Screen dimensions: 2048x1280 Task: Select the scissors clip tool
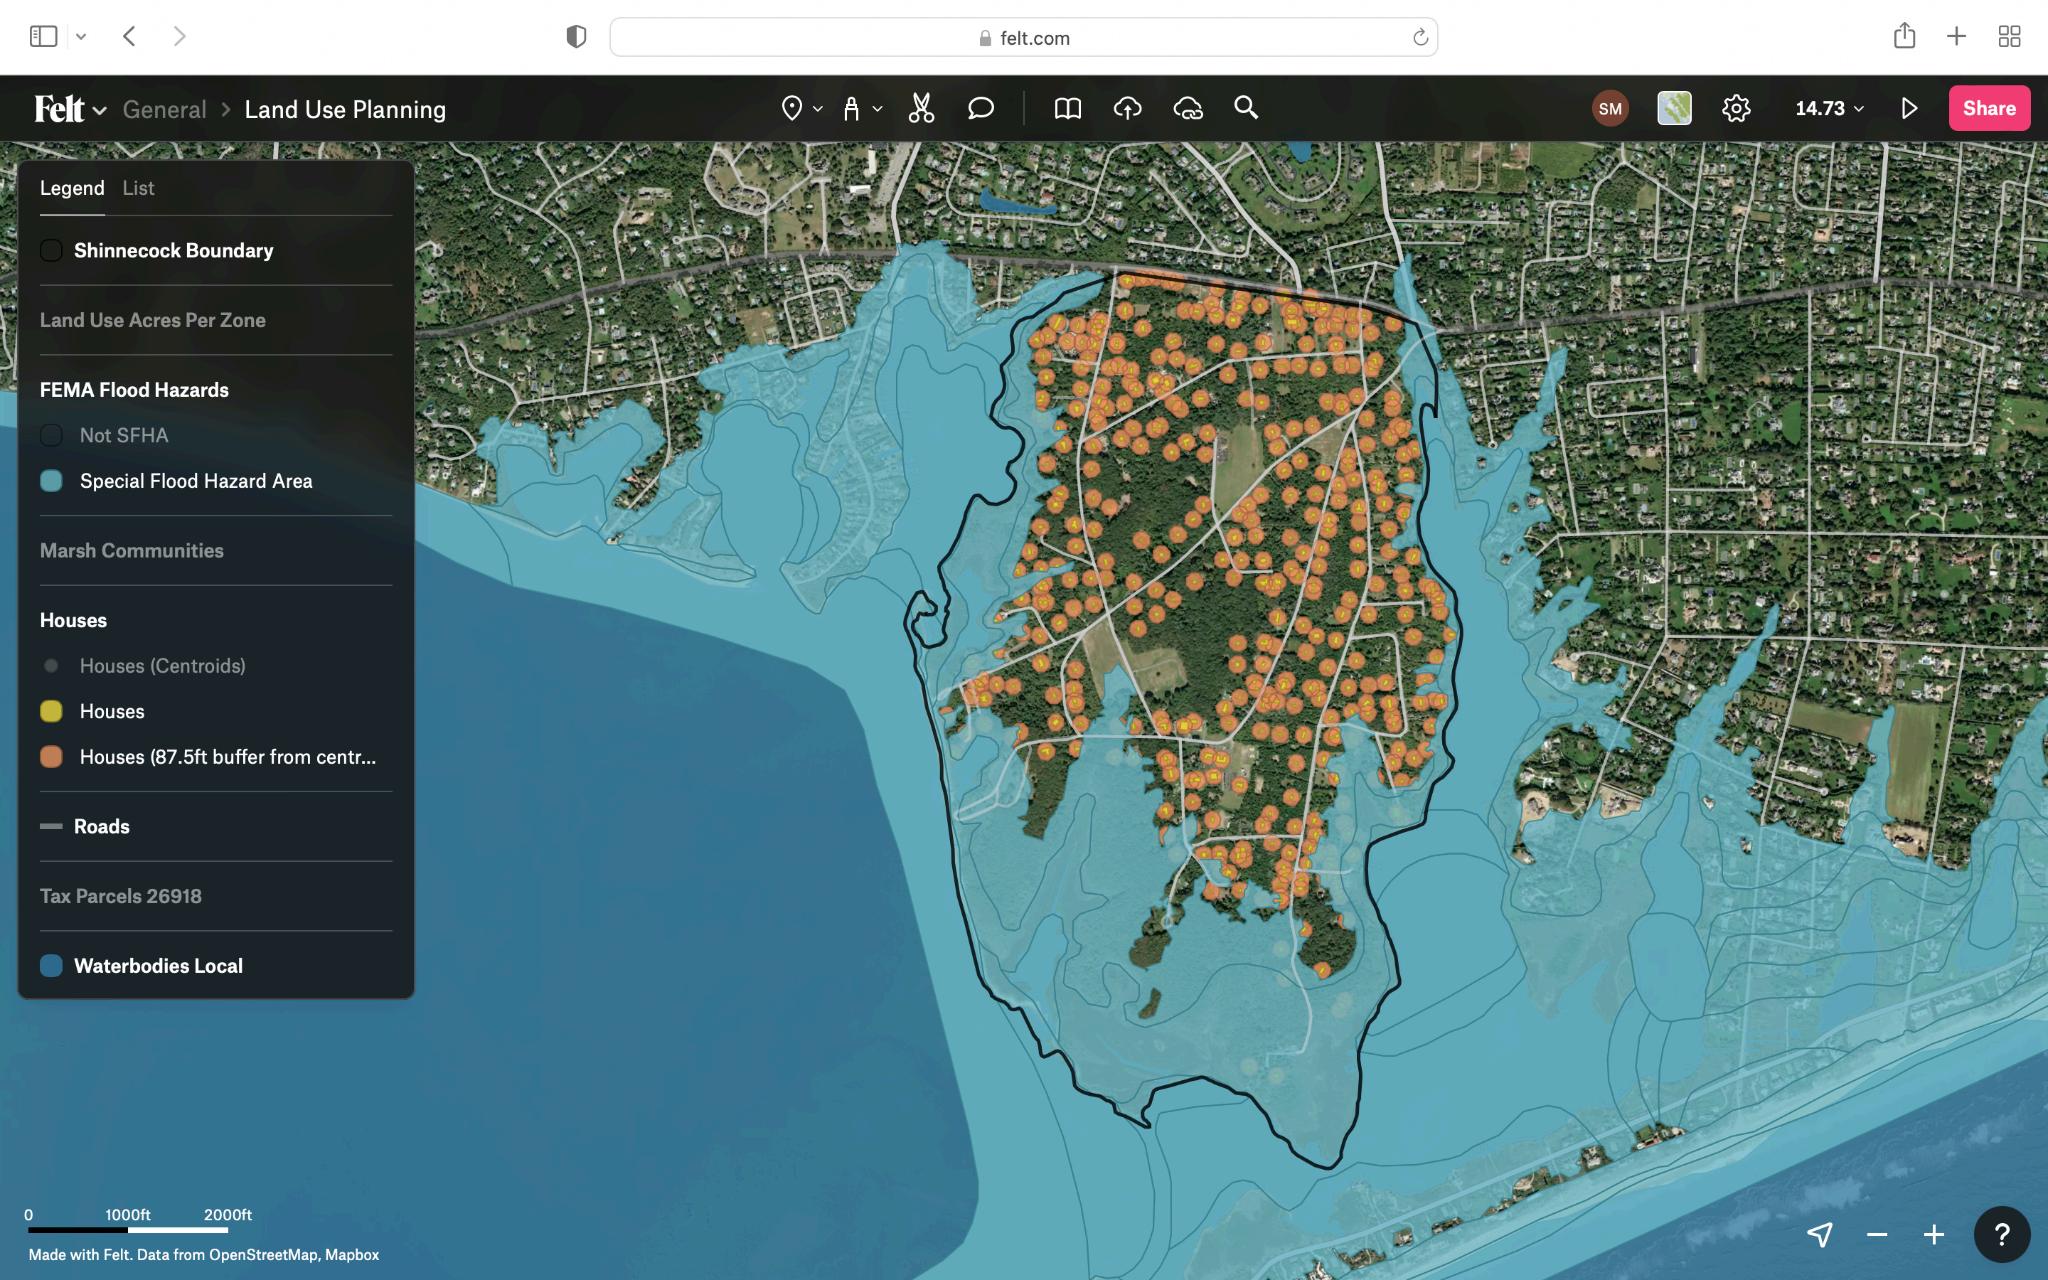[x=921, y=108]
